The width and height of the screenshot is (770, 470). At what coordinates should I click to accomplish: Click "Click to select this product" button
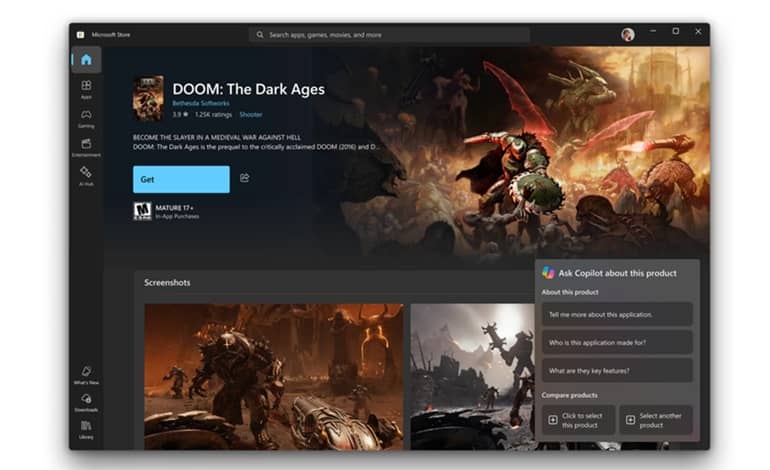578,420
